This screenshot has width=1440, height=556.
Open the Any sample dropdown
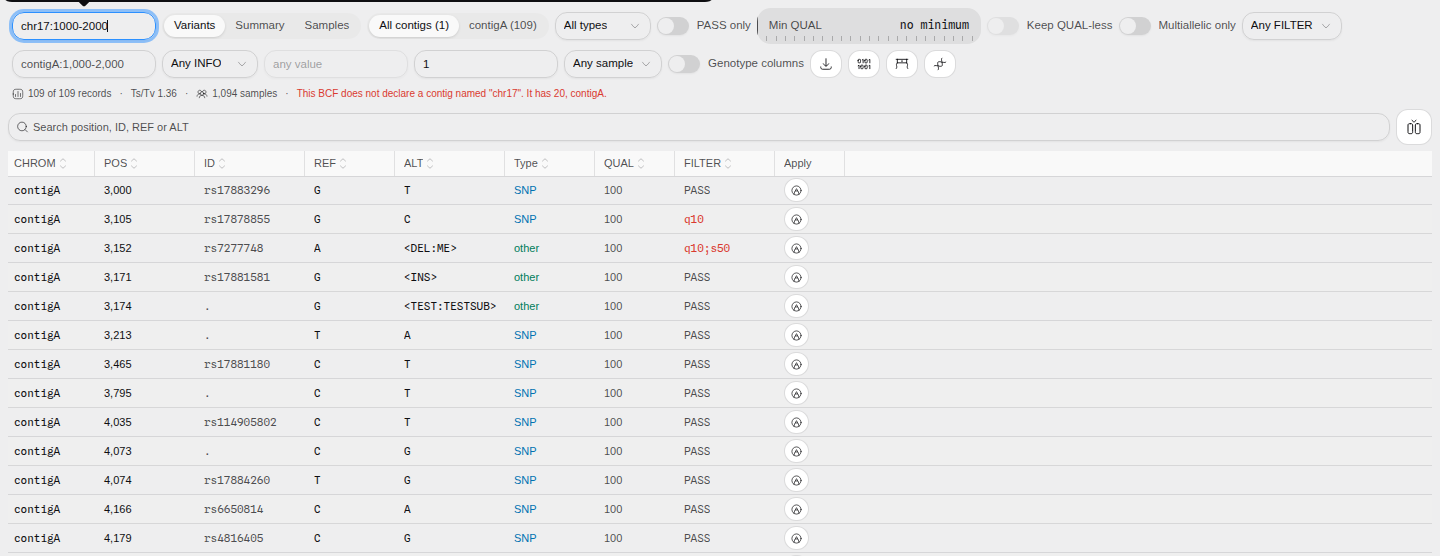pos(612,64)
